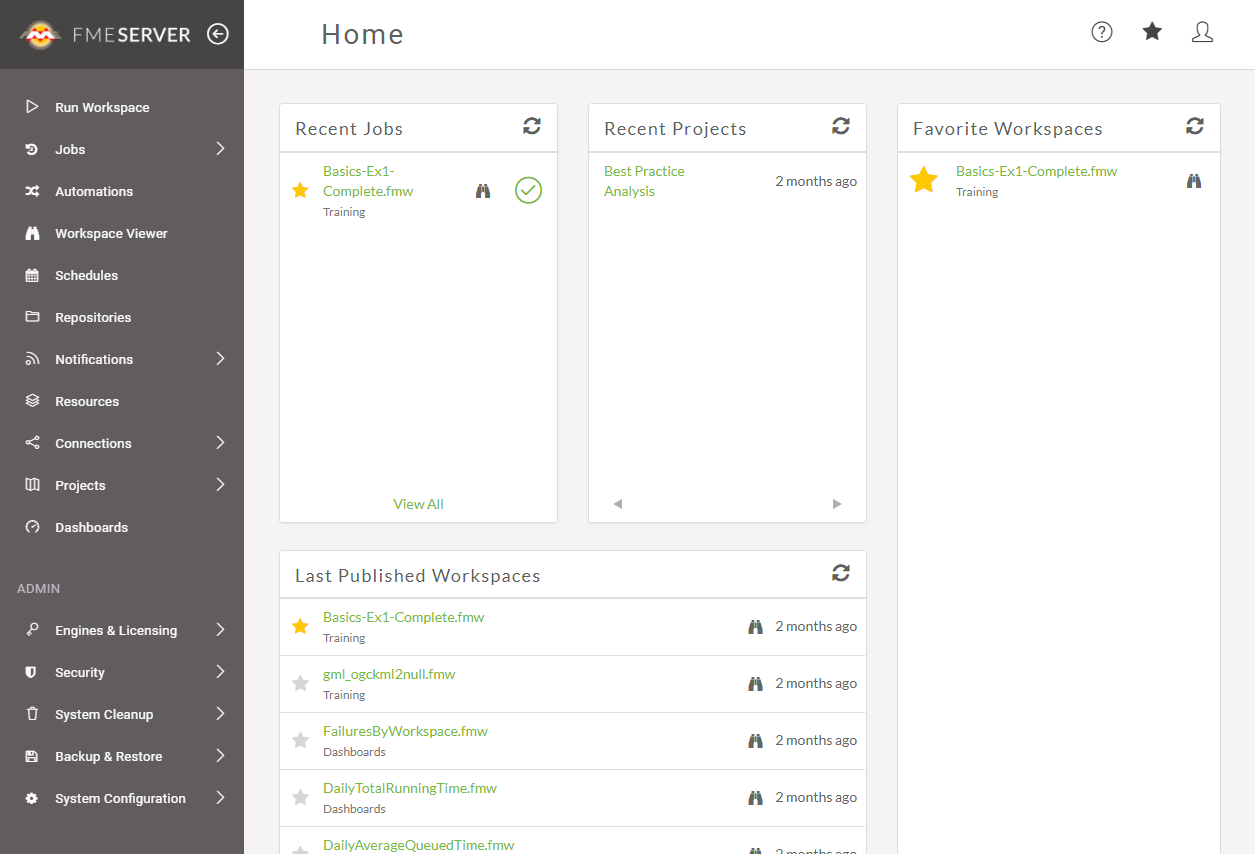Open the help question mark icon
Screen dimensions: 1255x854
[1102, 32]
